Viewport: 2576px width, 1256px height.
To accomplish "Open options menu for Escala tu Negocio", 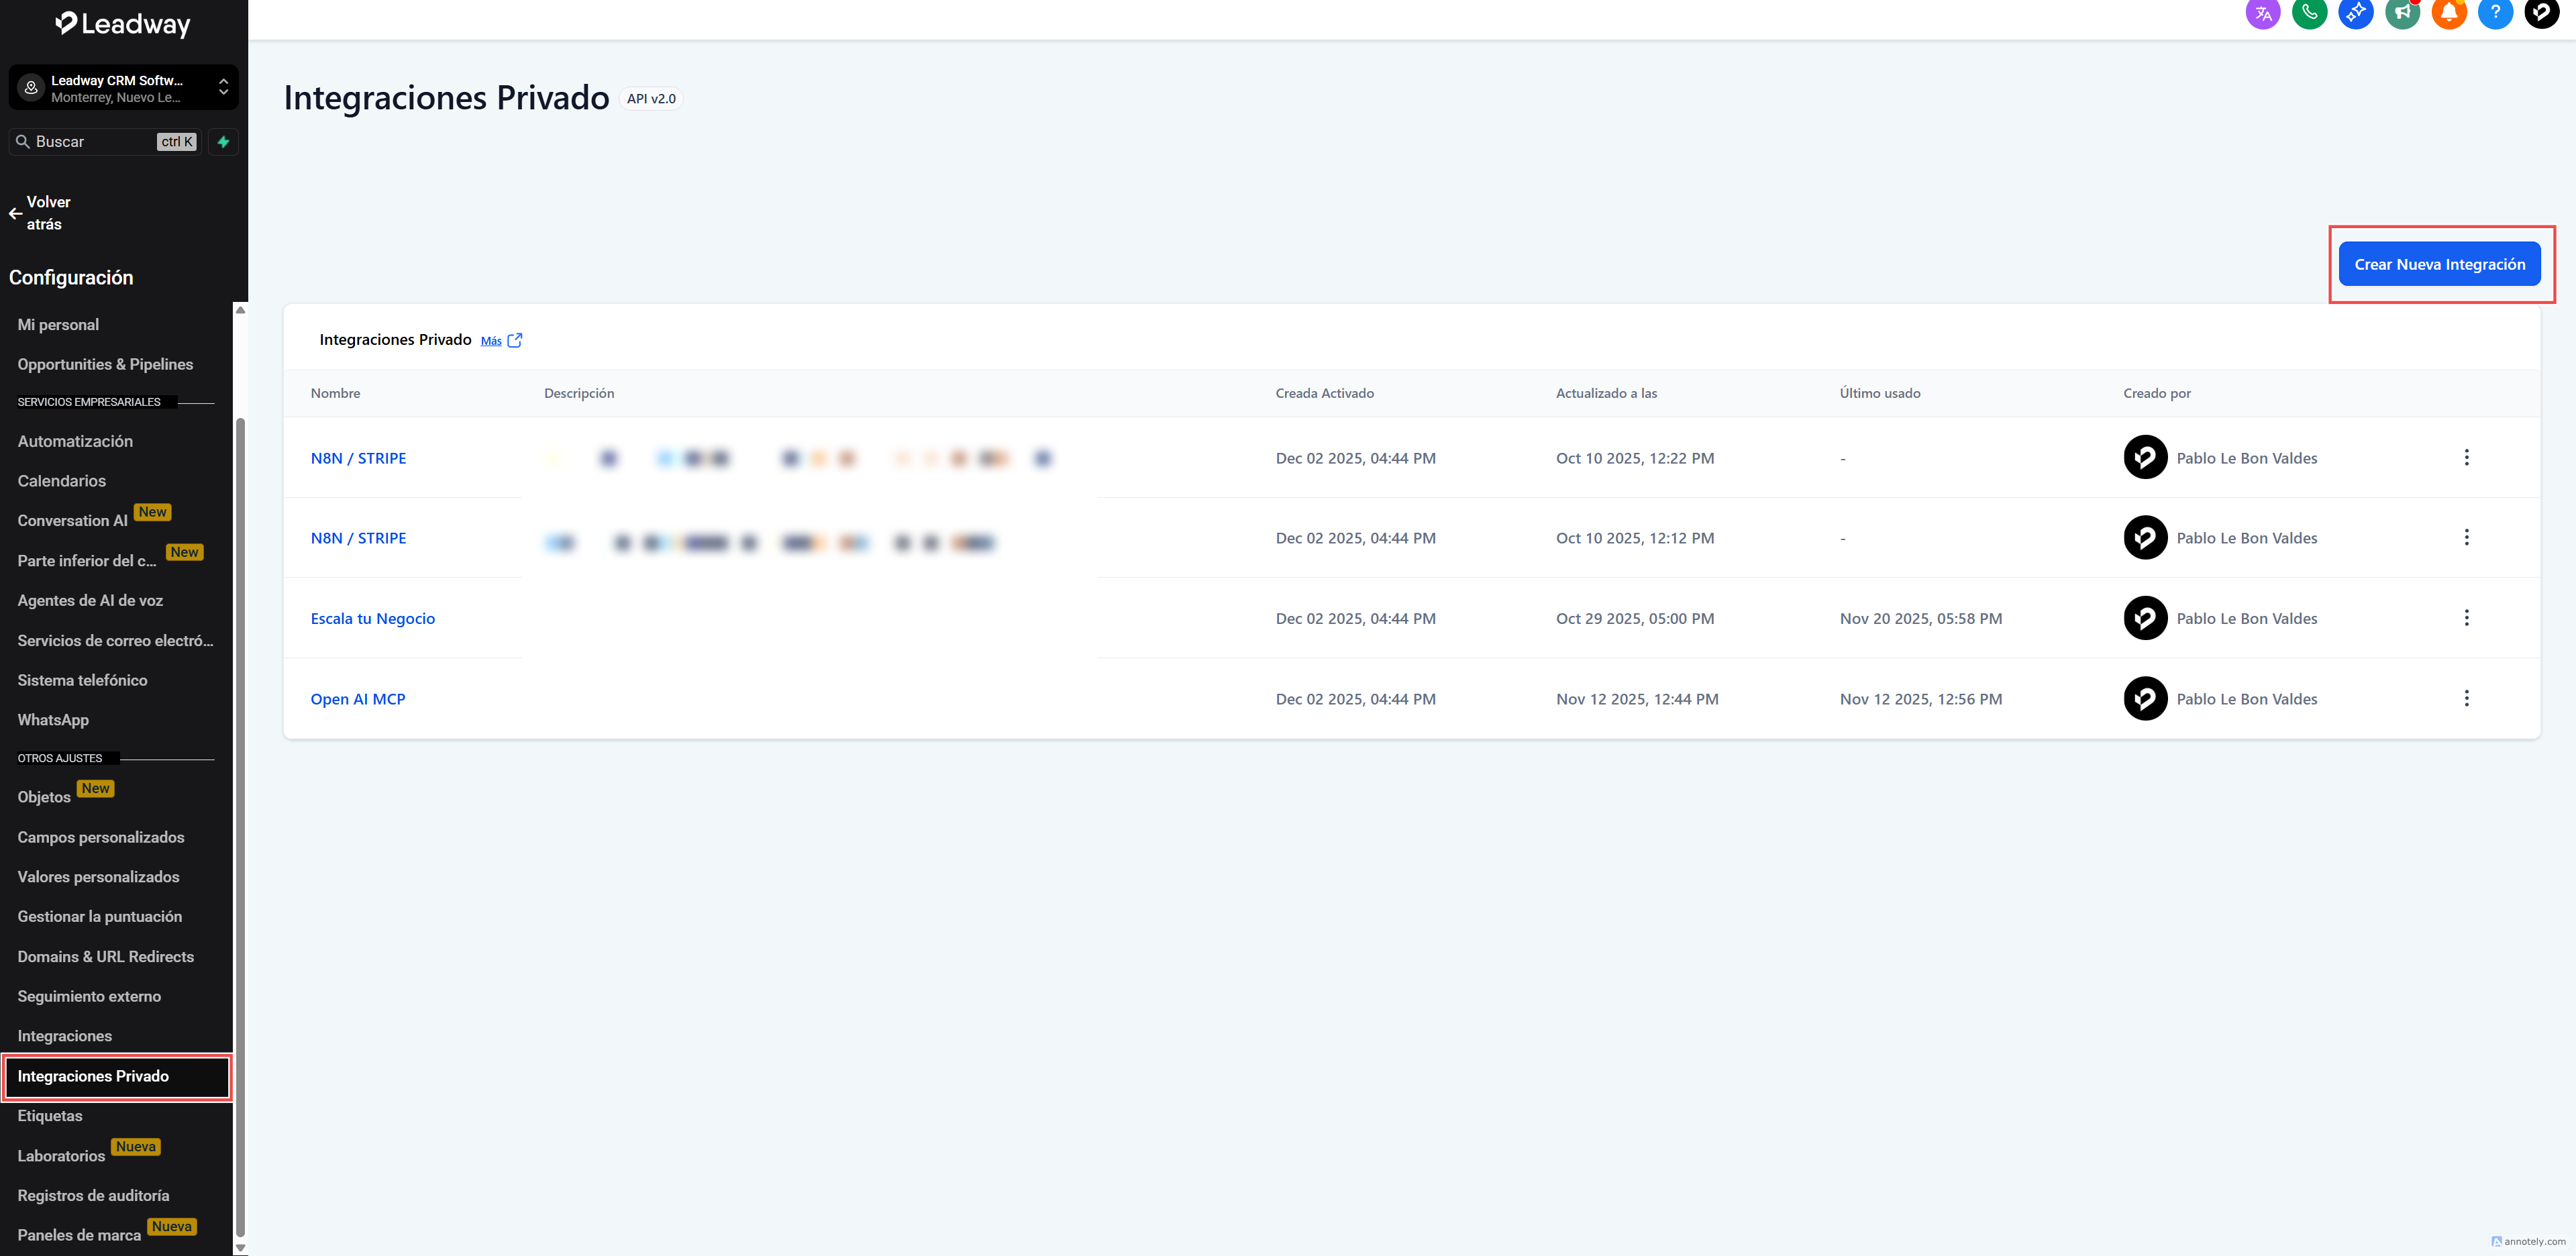I will (2466, 618).
